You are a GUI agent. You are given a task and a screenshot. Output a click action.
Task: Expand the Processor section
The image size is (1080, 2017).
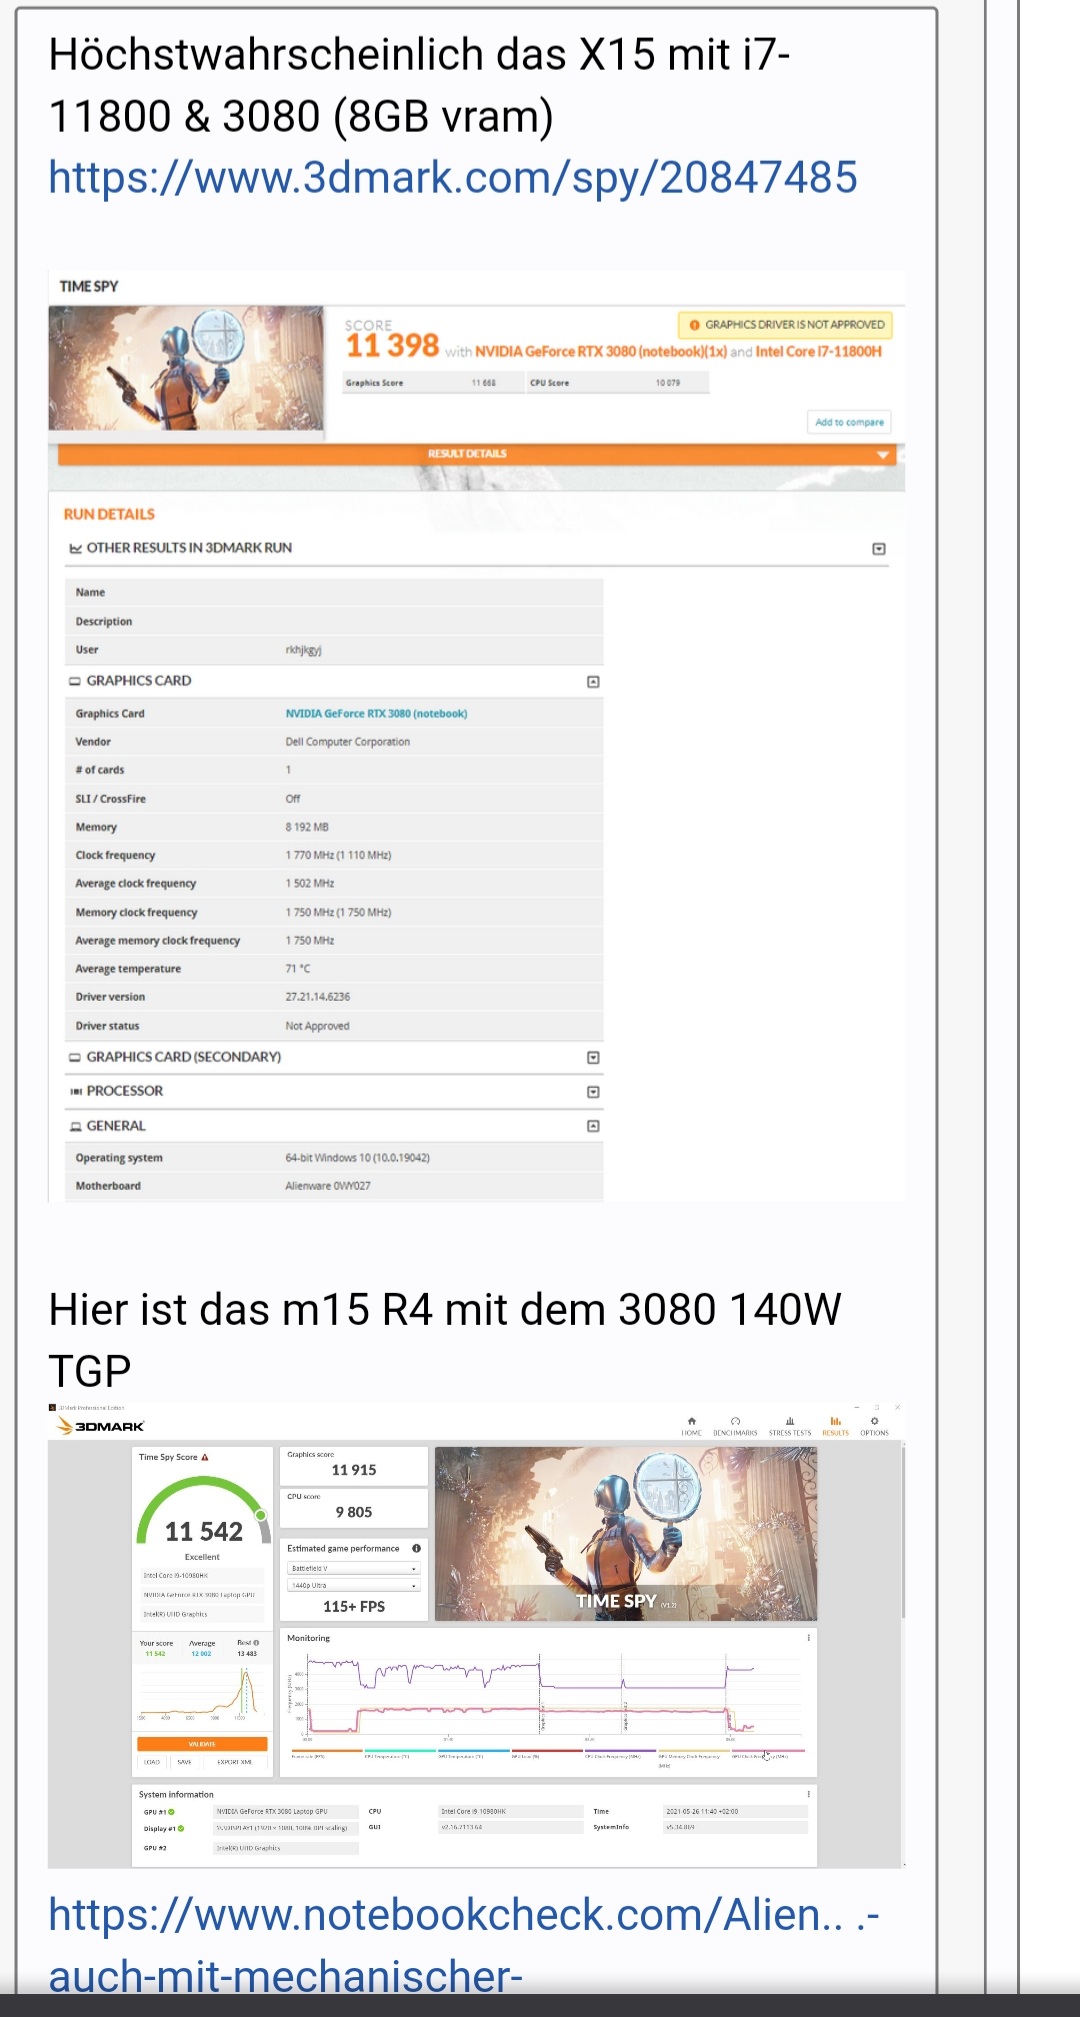pos(593,1092)
